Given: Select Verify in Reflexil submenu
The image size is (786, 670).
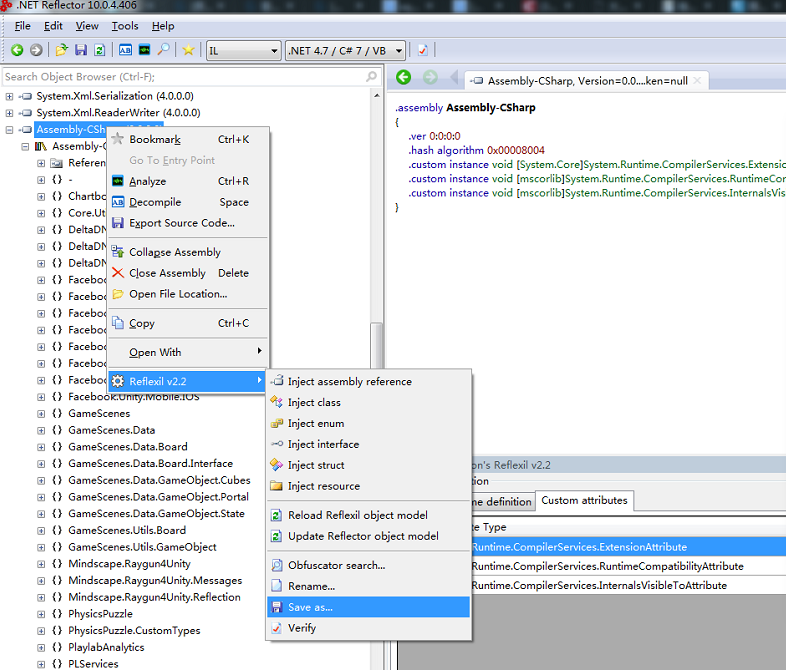Looking at the screenshot, I should coord(368,628).
